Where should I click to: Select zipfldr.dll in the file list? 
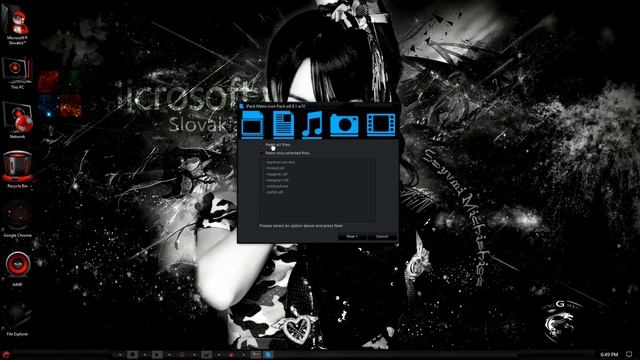(x=275, y=192)
